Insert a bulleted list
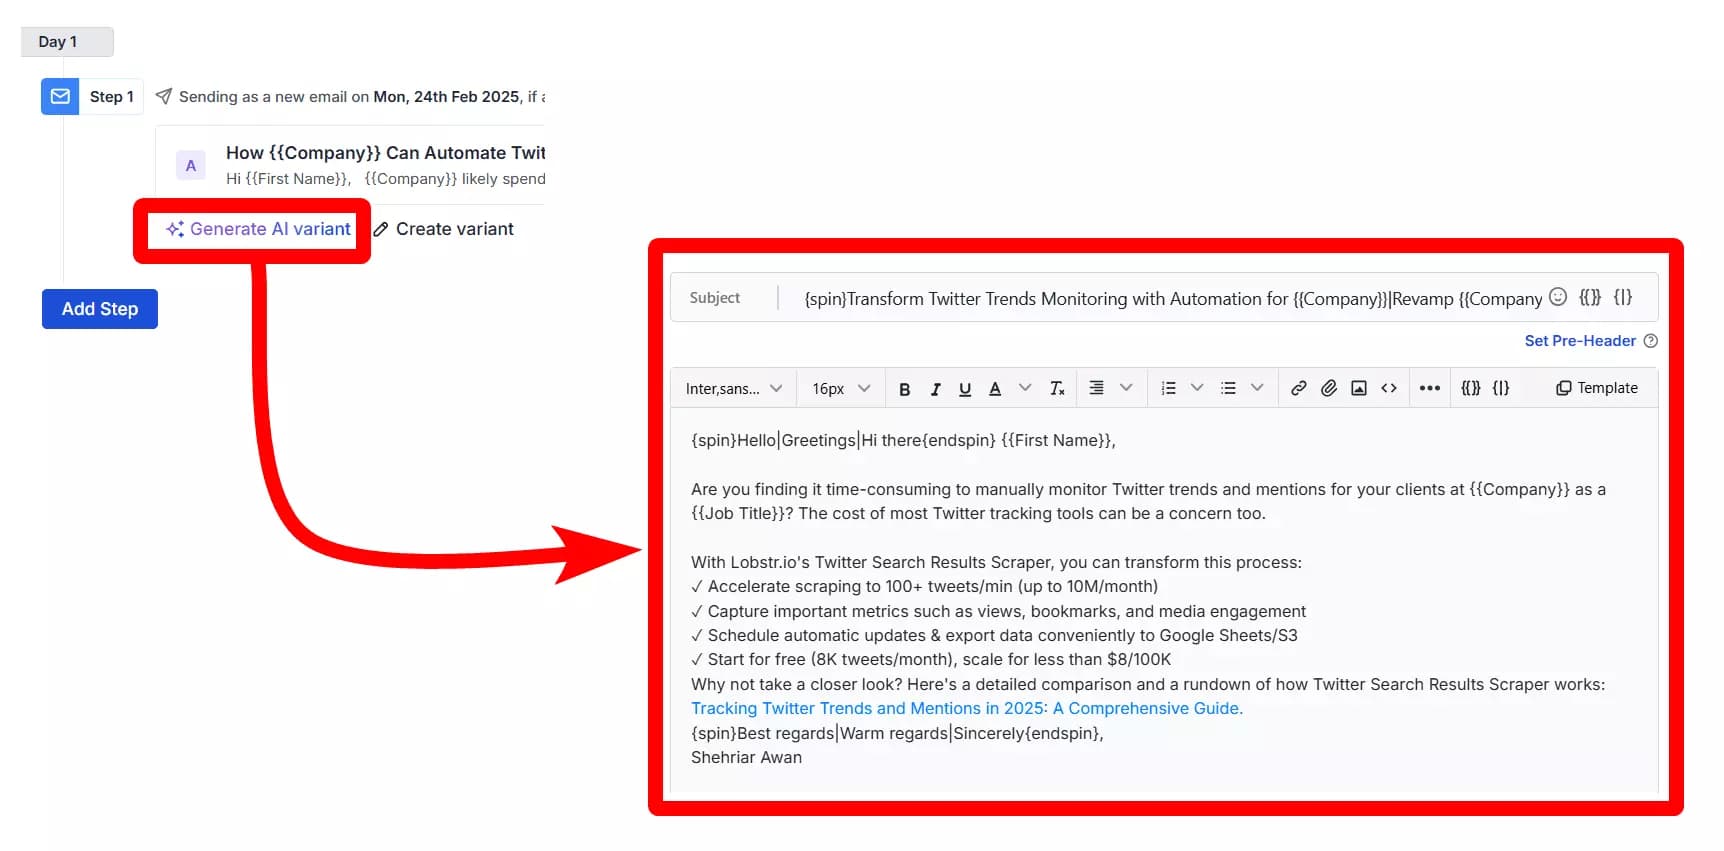This screenshot has height=851, width=1724. pyautogui.click(x=1228, y=388)
